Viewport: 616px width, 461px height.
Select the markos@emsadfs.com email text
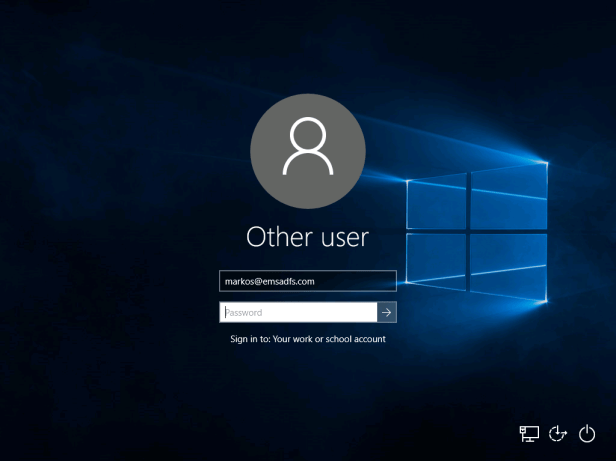click(x=270, y=281)
